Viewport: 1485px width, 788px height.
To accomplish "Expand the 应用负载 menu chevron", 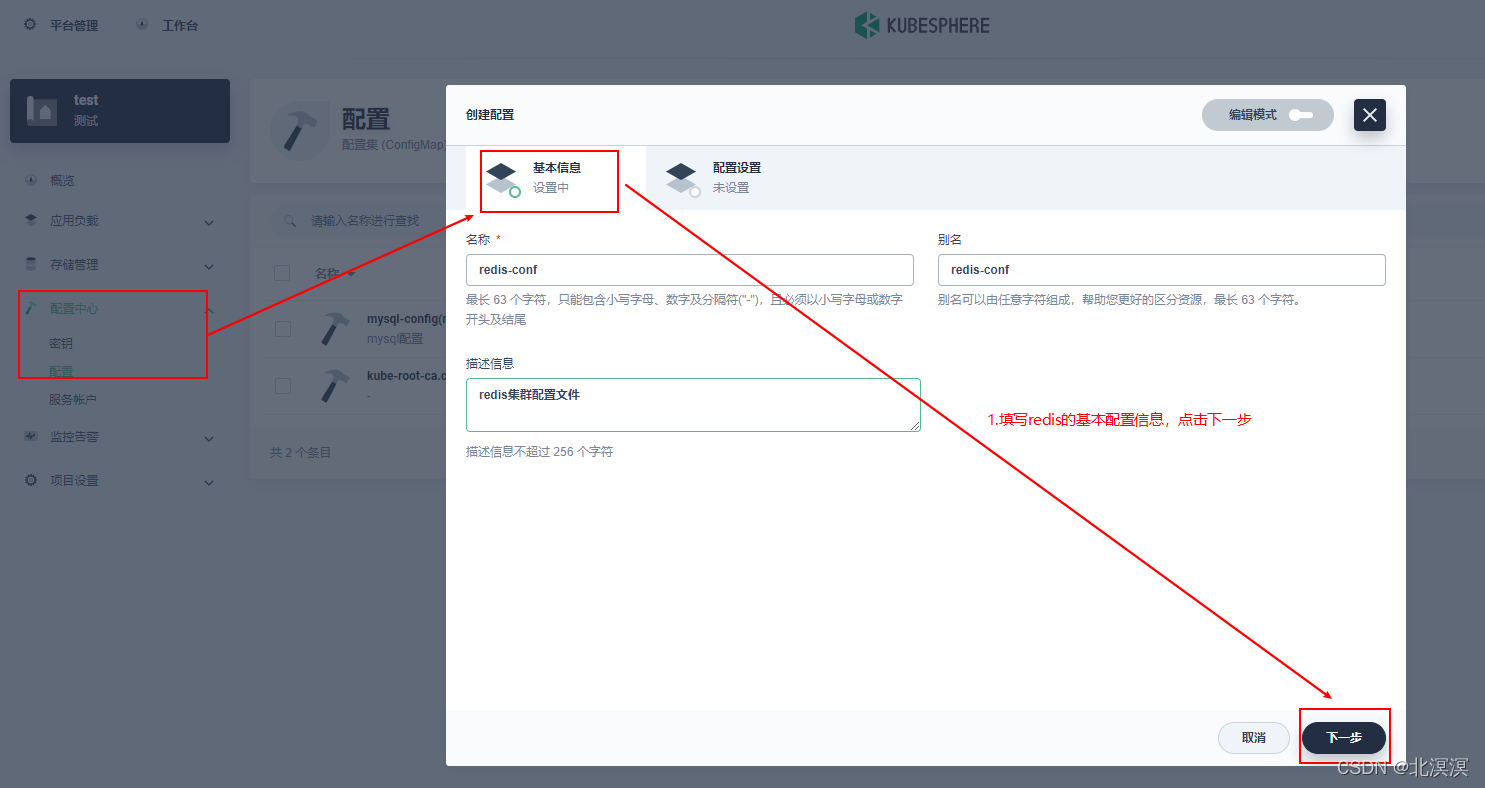I will pos(209,222).
